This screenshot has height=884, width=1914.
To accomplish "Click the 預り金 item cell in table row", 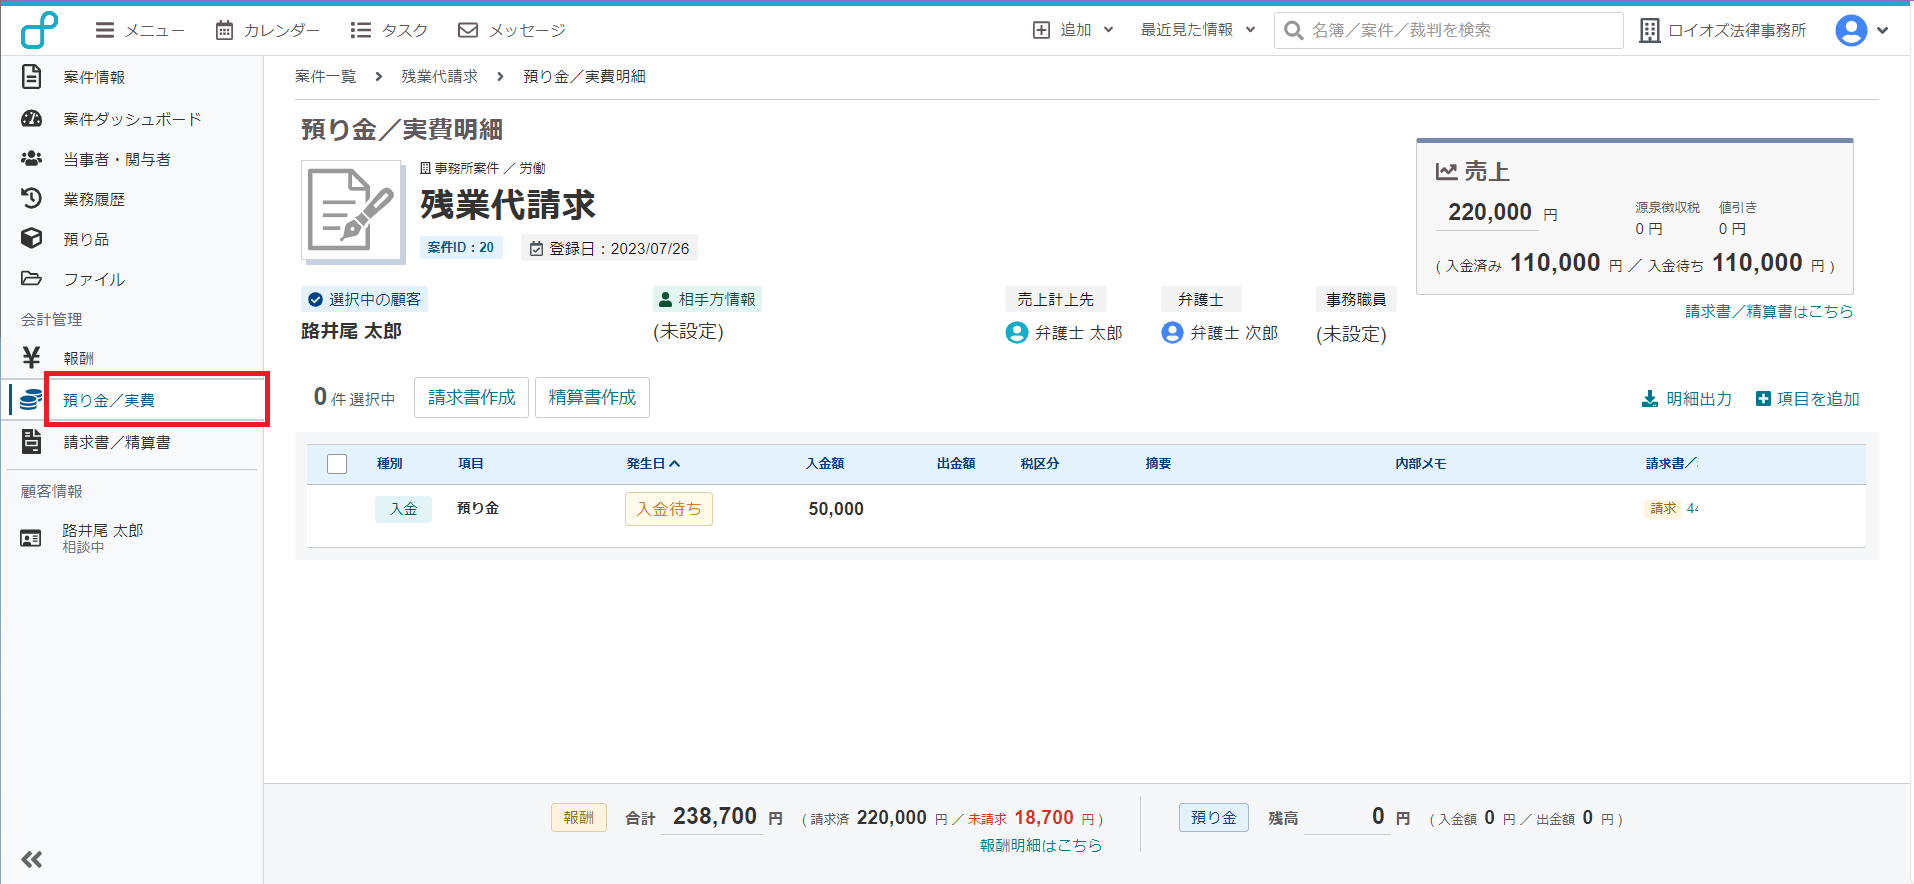I will tap(478, 508).
